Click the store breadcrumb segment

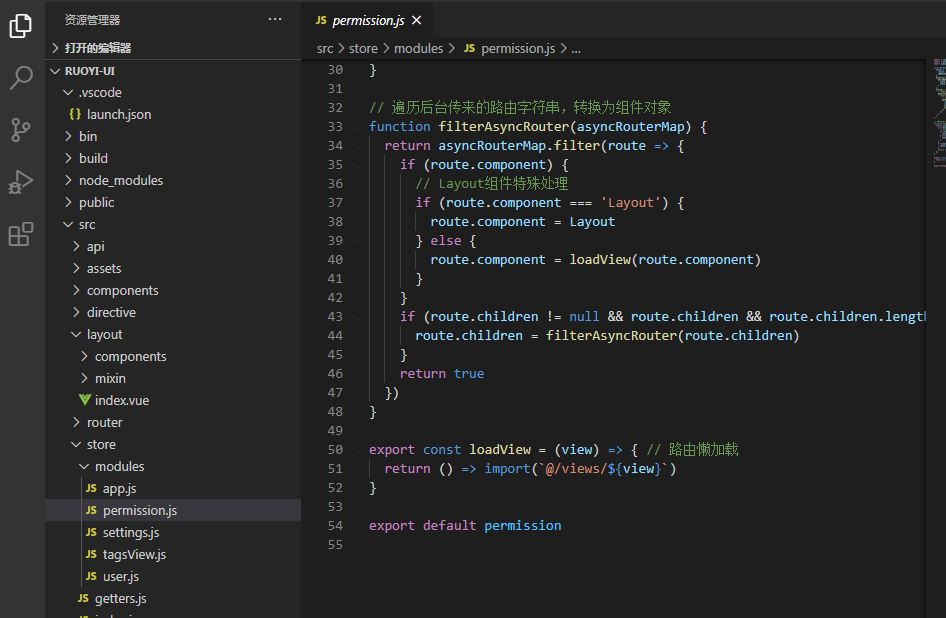coord(363,49)
